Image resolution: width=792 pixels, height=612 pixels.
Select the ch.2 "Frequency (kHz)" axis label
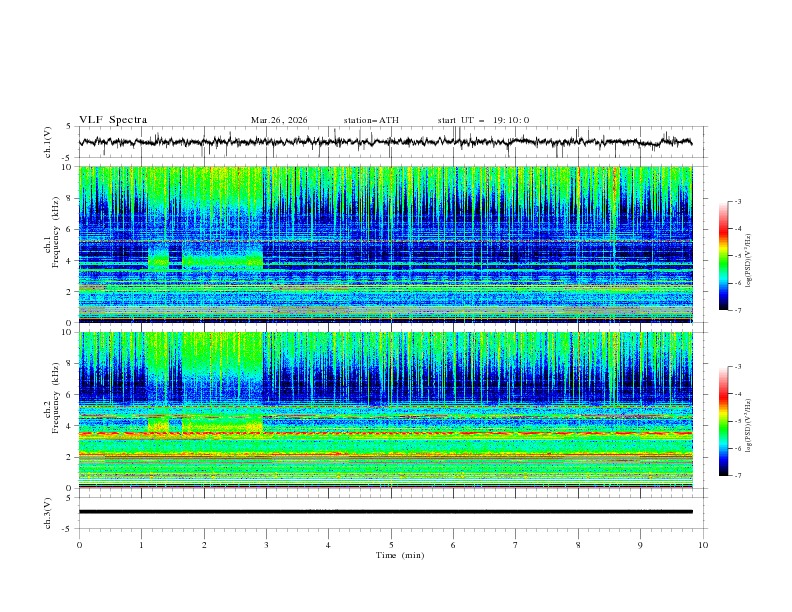tap(55, 398)
